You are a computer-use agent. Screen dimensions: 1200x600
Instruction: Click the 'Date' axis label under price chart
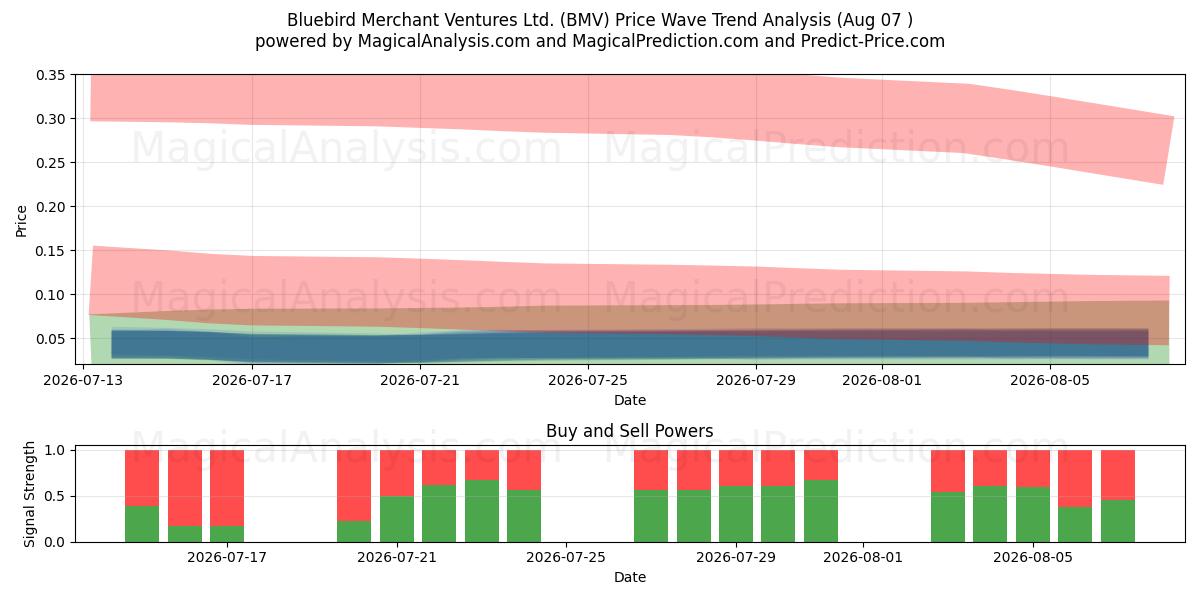pos(630,400)
